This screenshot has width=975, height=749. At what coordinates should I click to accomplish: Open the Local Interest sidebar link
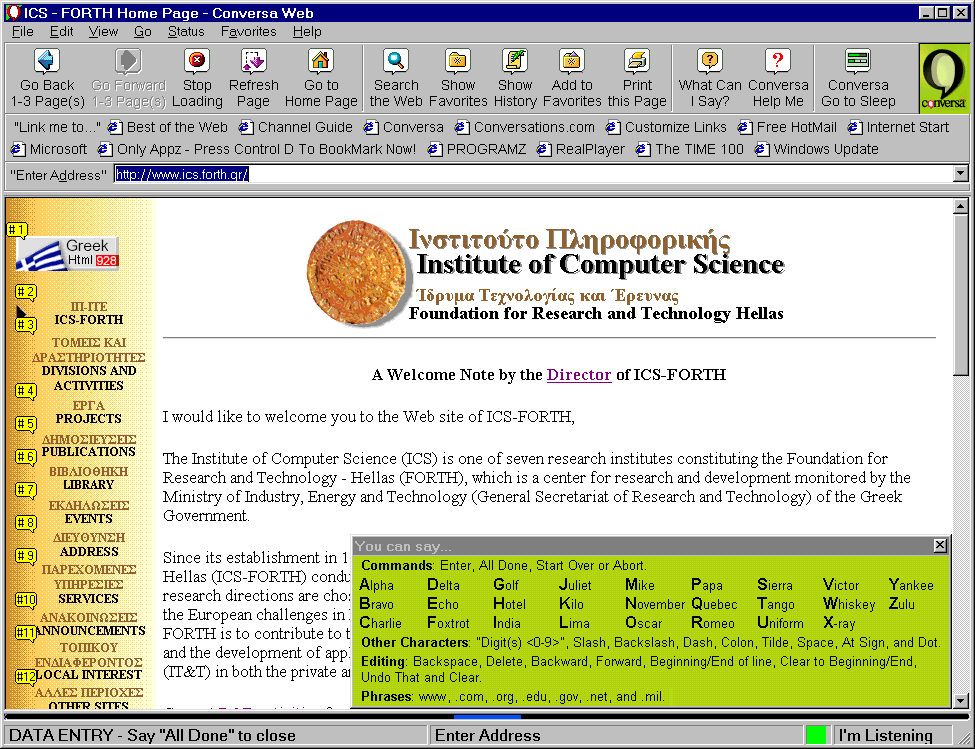point(89,661)
